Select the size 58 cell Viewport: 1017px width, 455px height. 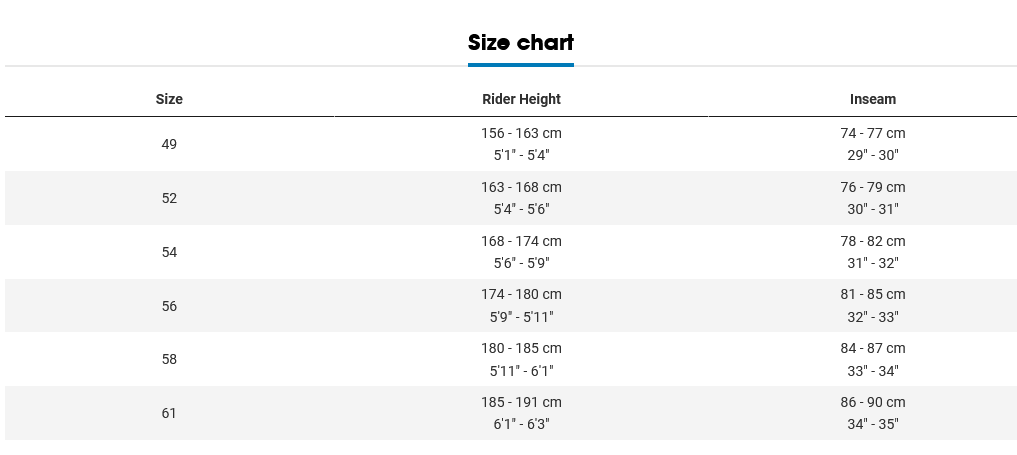click(169, 360)
